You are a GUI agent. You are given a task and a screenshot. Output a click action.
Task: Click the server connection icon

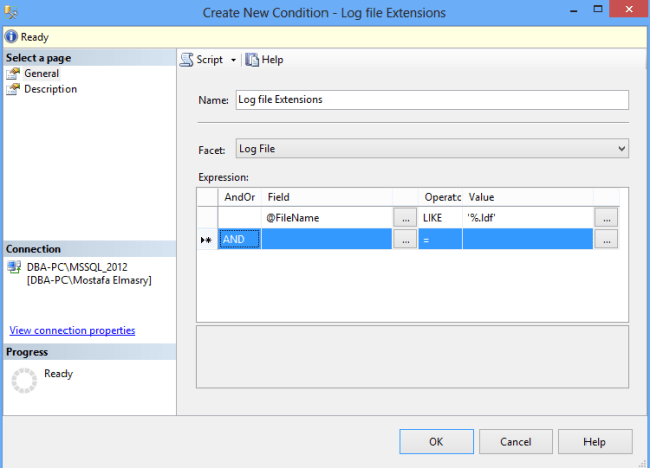coord(15,267)
